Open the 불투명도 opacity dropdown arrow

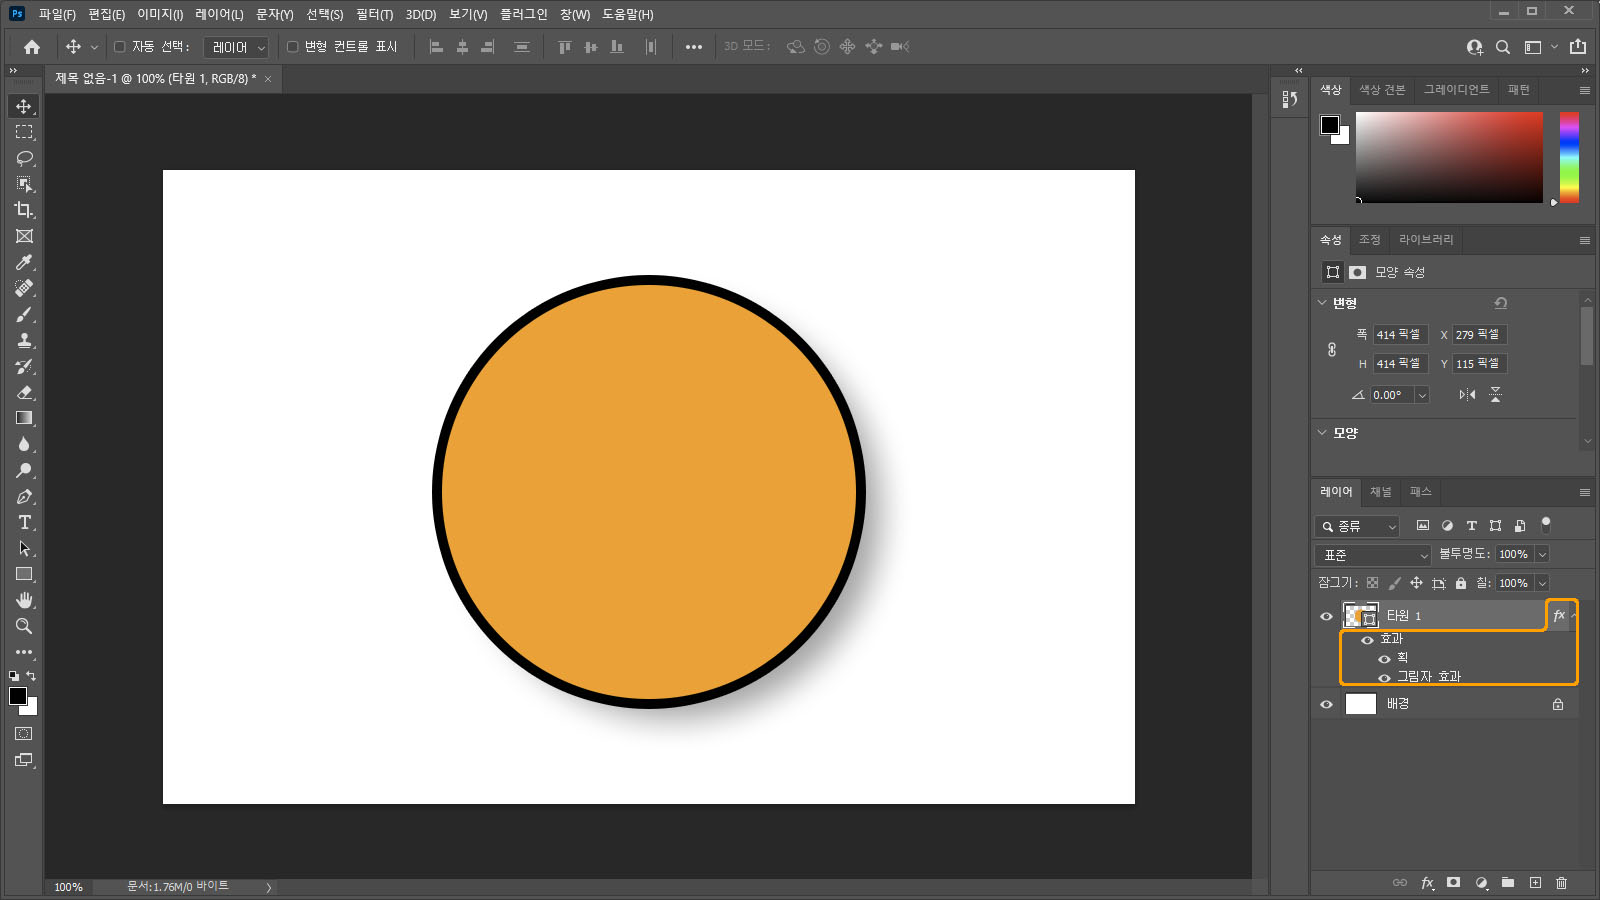pos(1542,554)
